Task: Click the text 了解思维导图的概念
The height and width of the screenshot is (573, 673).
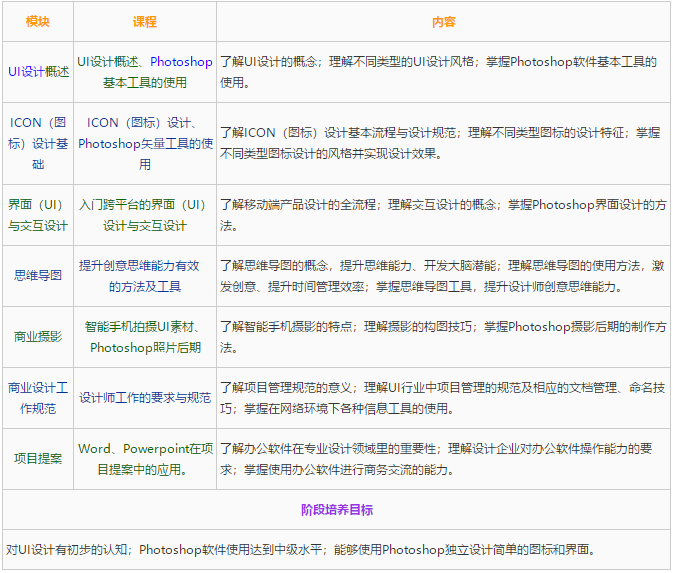Action: (274, 265)
